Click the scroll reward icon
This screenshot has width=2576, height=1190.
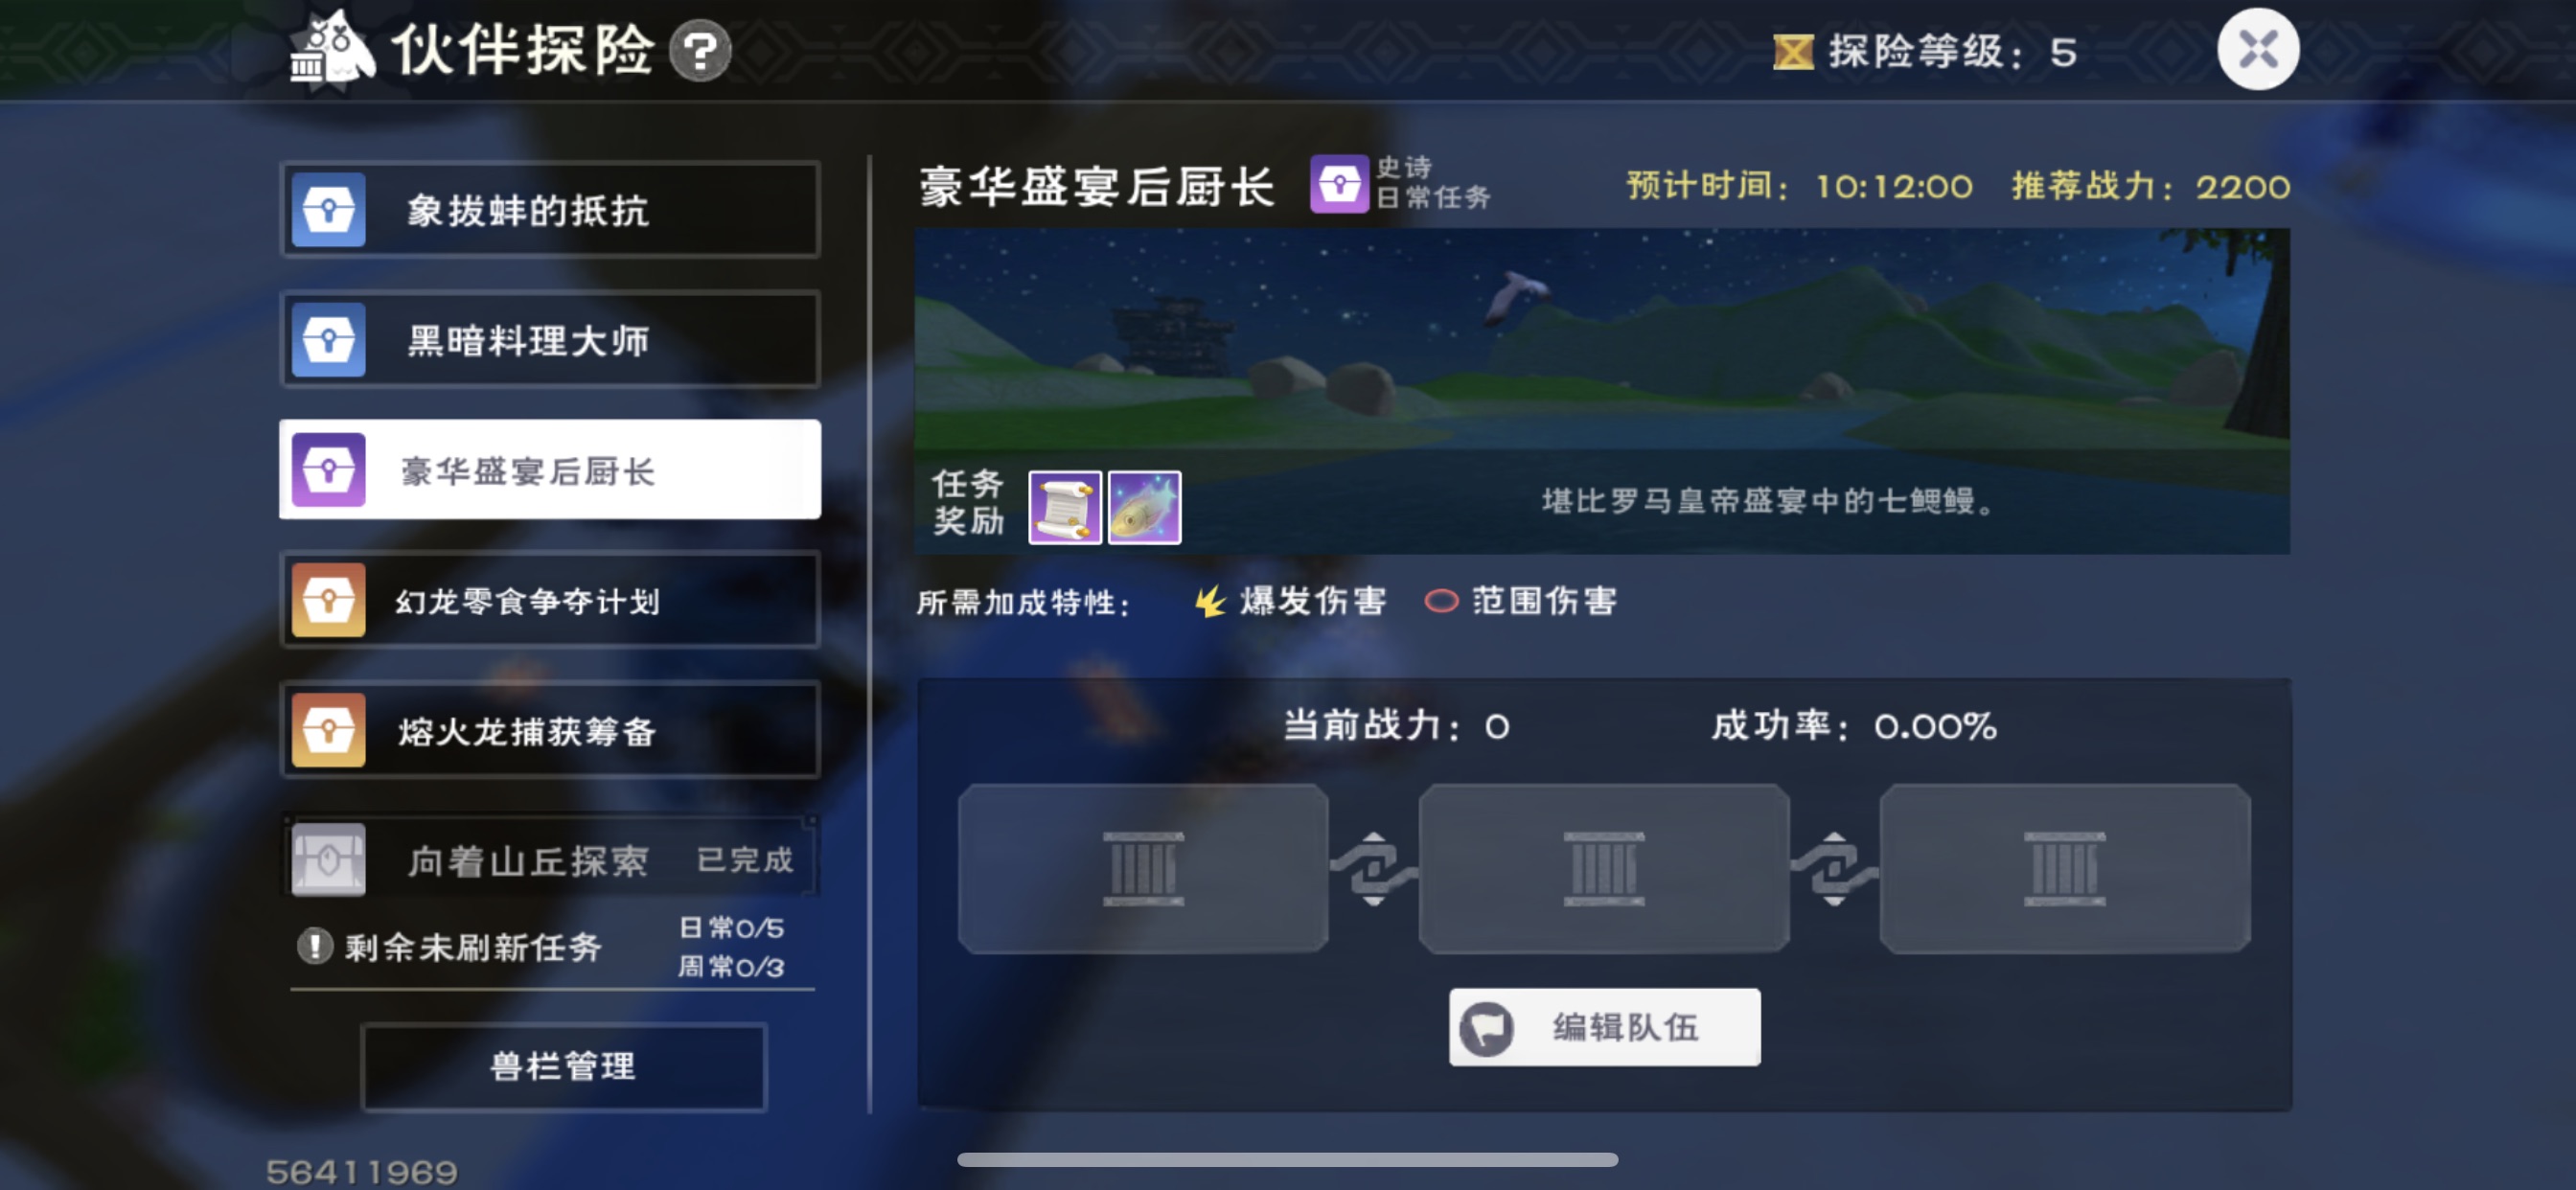1065,508
